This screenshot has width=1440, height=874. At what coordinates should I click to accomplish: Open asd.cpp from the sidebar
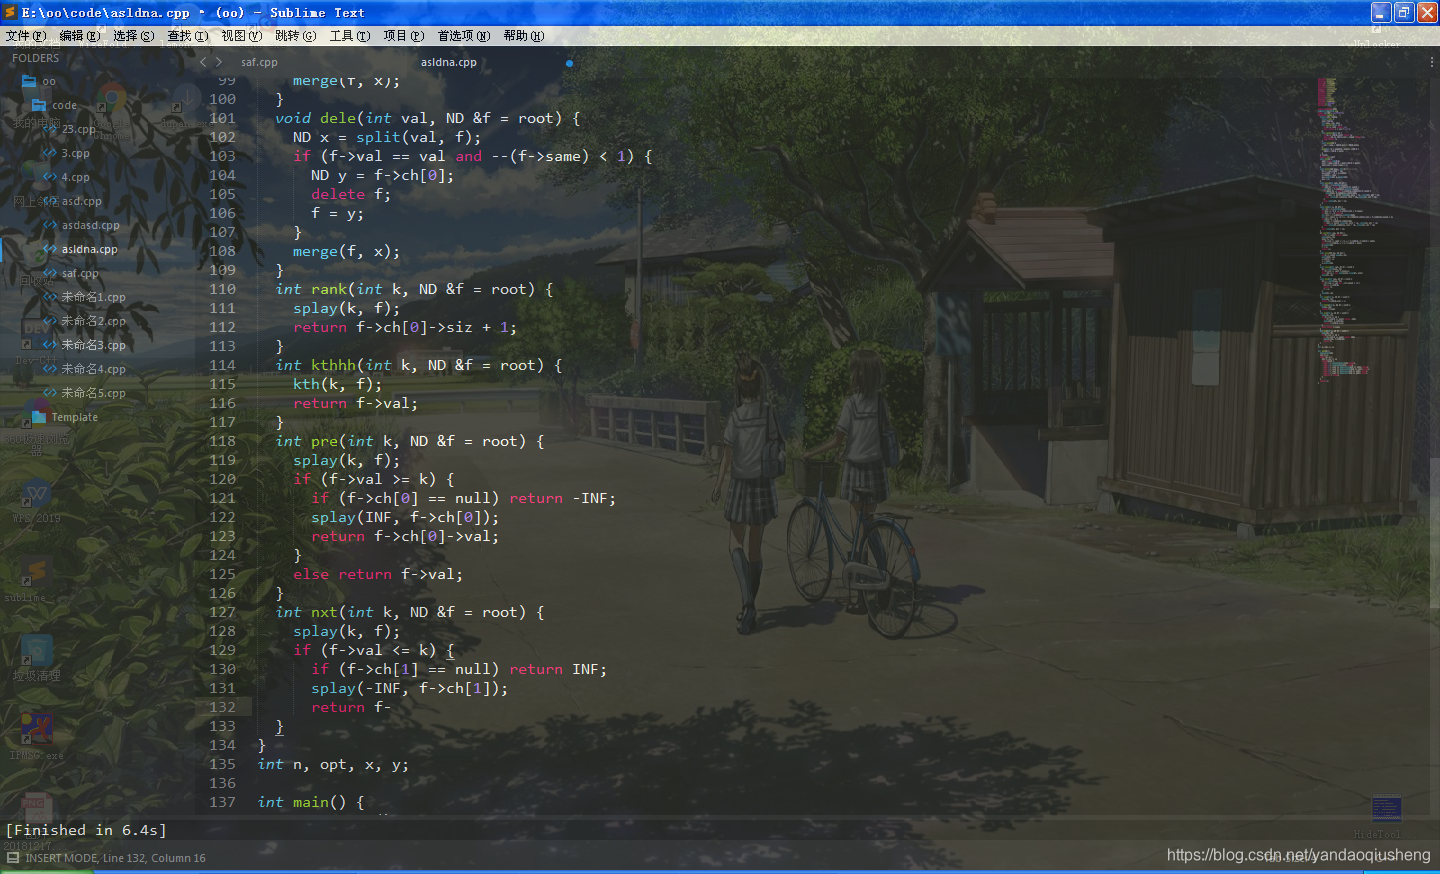coord(82,201)
